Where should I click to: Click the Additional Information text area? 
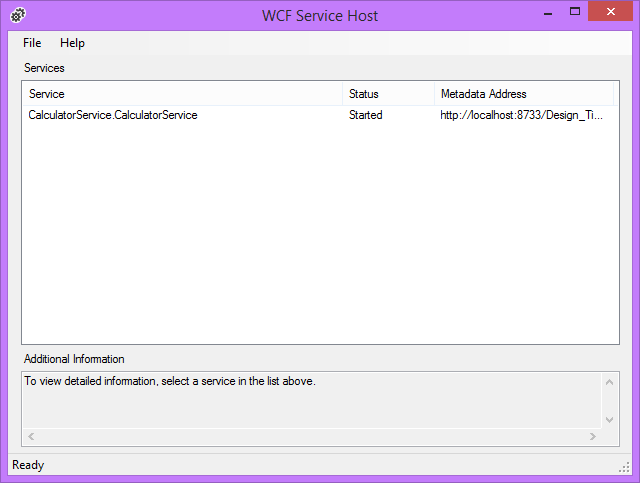300,400
